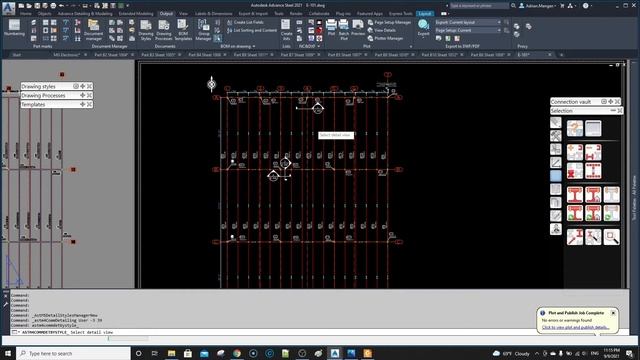
Task: Open the Group Manager
Action: coord(203,30)
